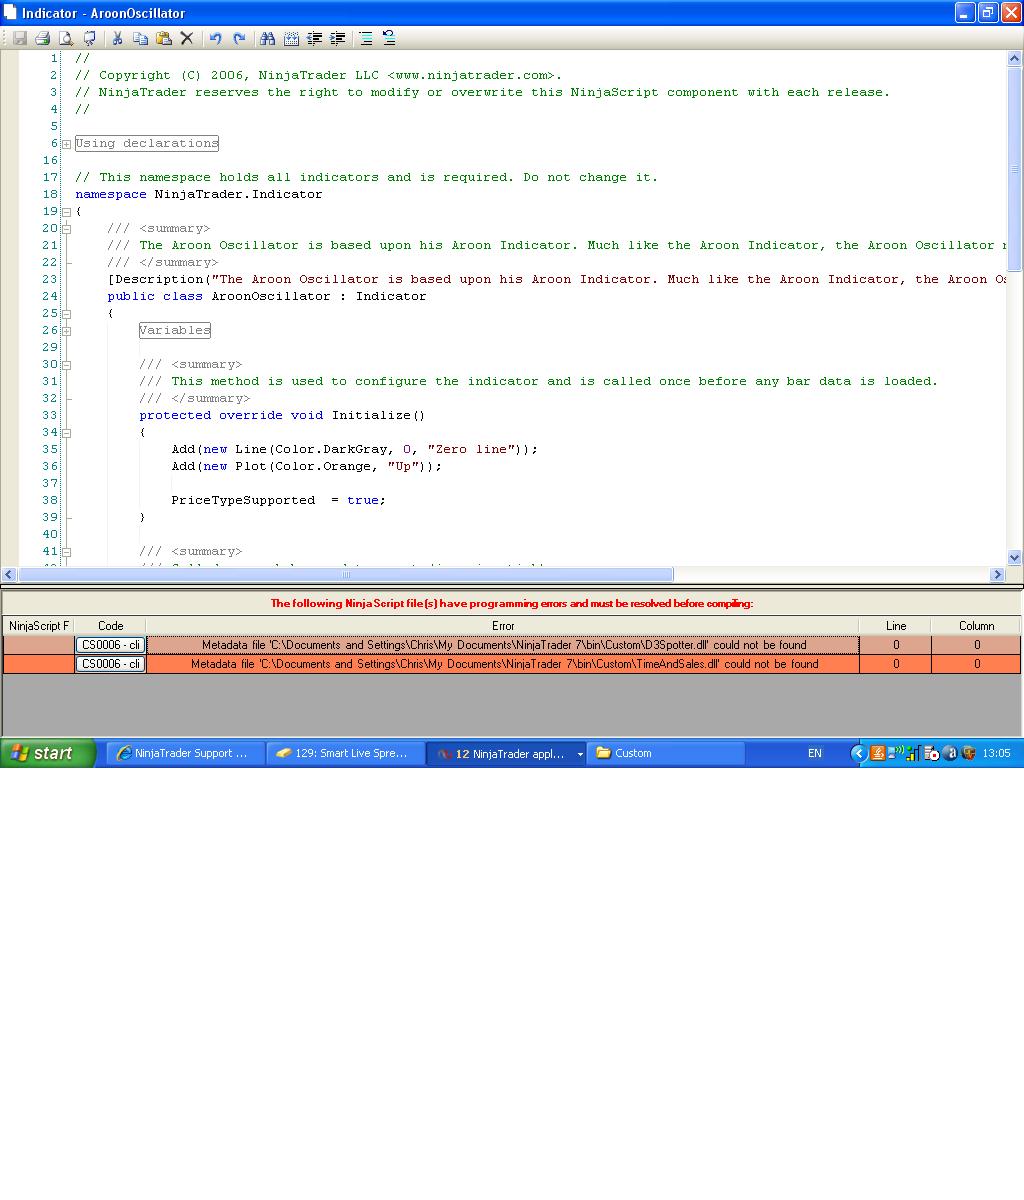1024x1200 pixels.
Task: Click 'protected override void Initialize()' line
Action: point(282,415)
